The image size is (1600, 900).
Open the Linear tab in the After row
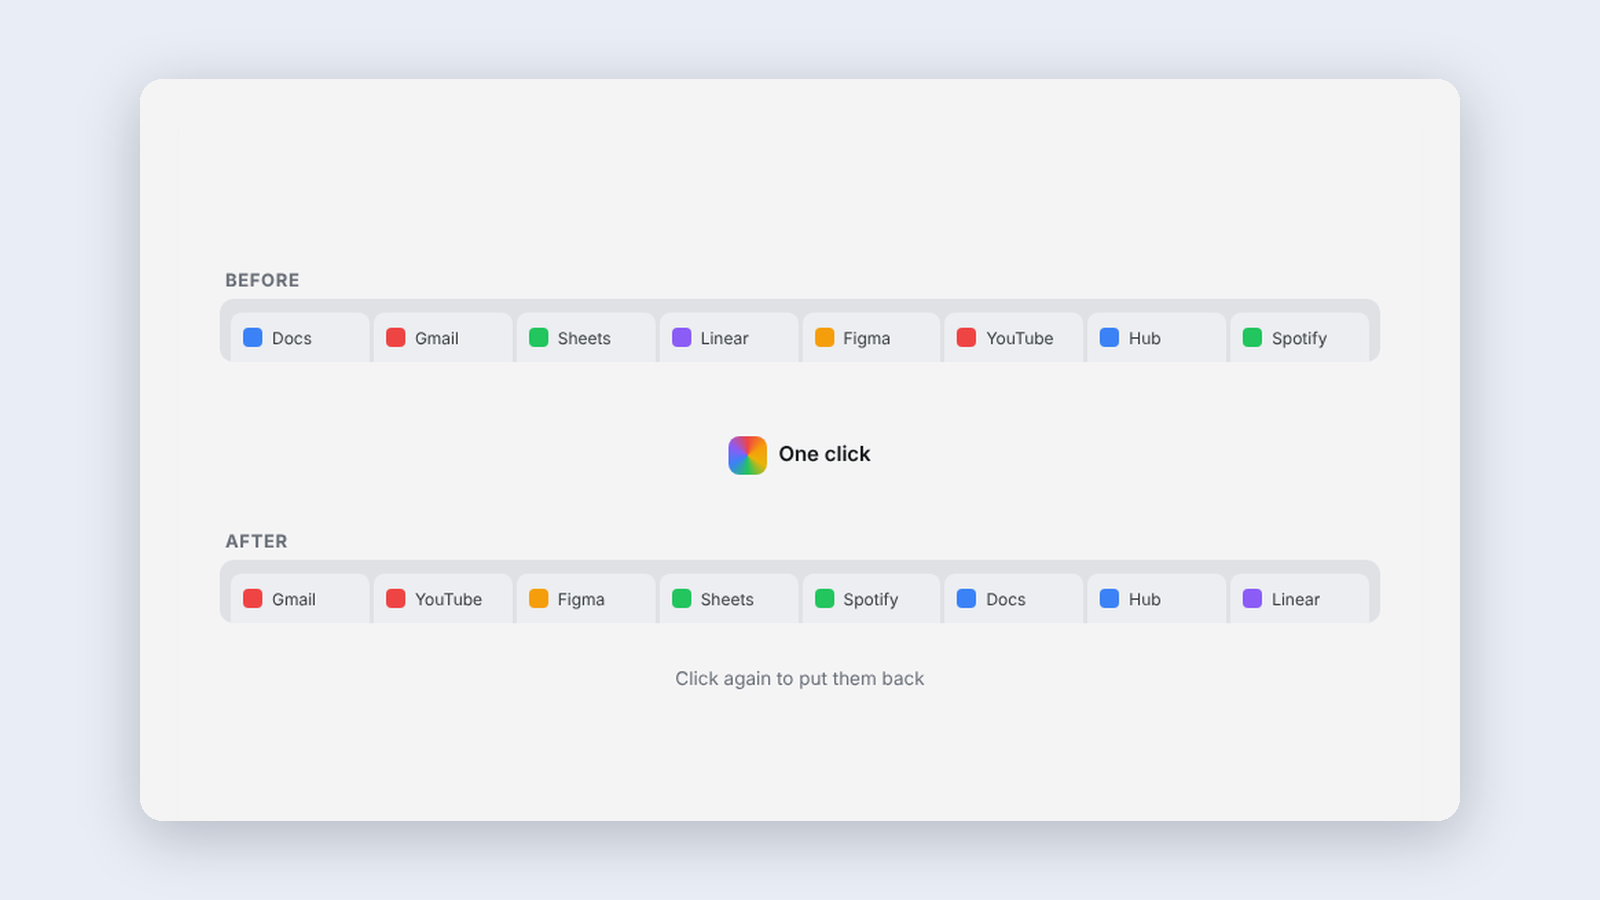tap(1300, 599)
